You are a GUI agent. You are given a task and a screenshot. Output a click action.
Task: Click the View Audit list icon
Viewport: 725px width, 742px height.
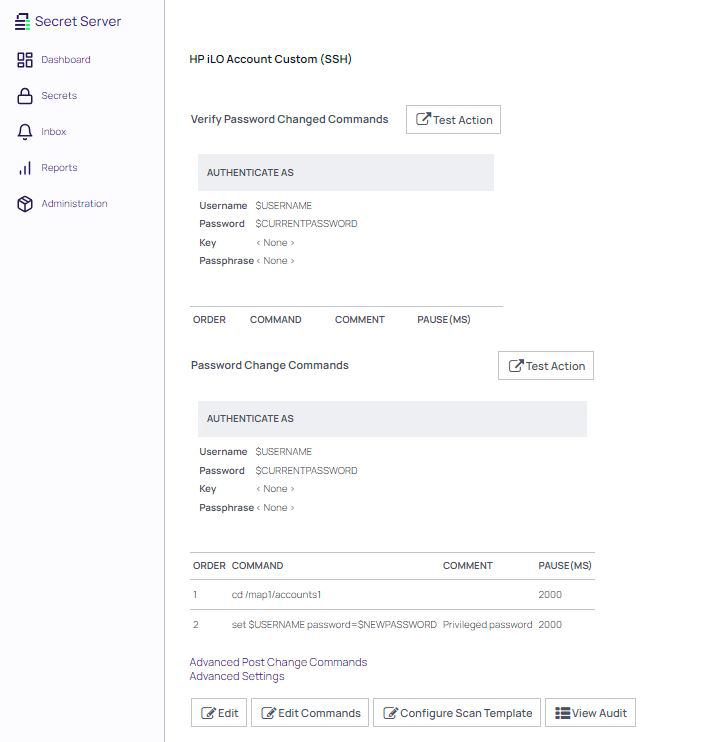click(x=562, y=713)
